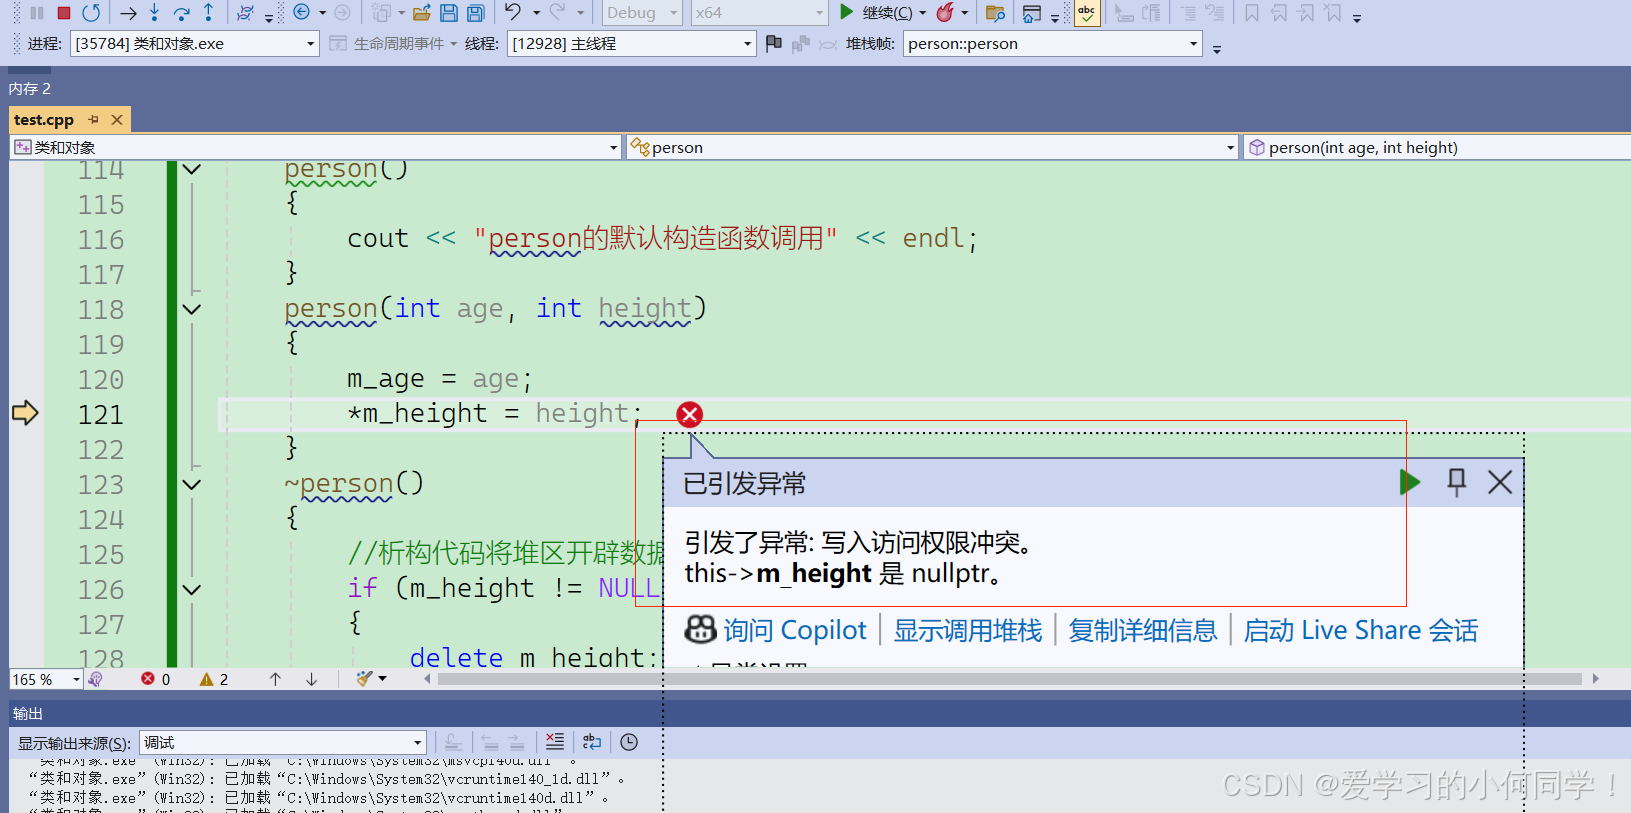Close the test.cpp tab
The height and width of the screenshot is (813, 1631).
point(117,119)
